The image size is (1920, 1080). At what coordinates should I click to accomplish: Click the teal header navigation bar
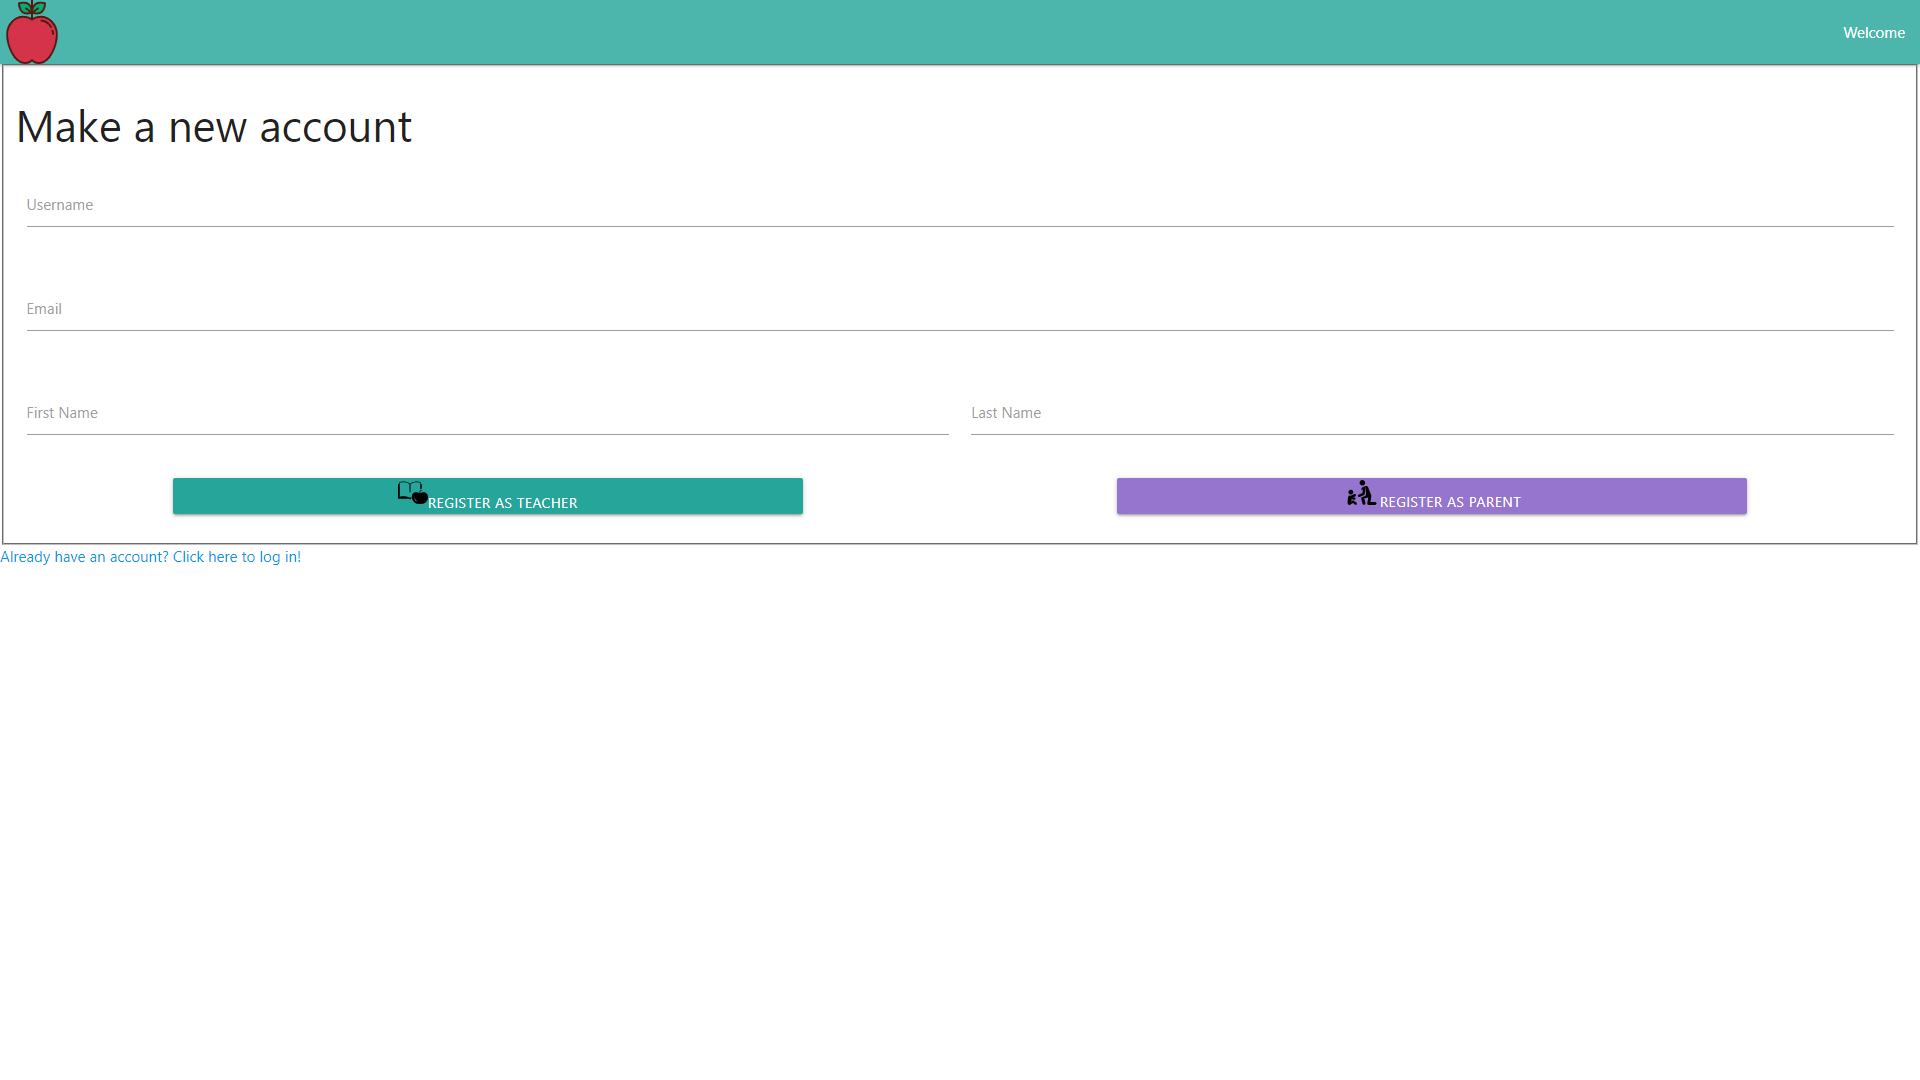[960, 33]
